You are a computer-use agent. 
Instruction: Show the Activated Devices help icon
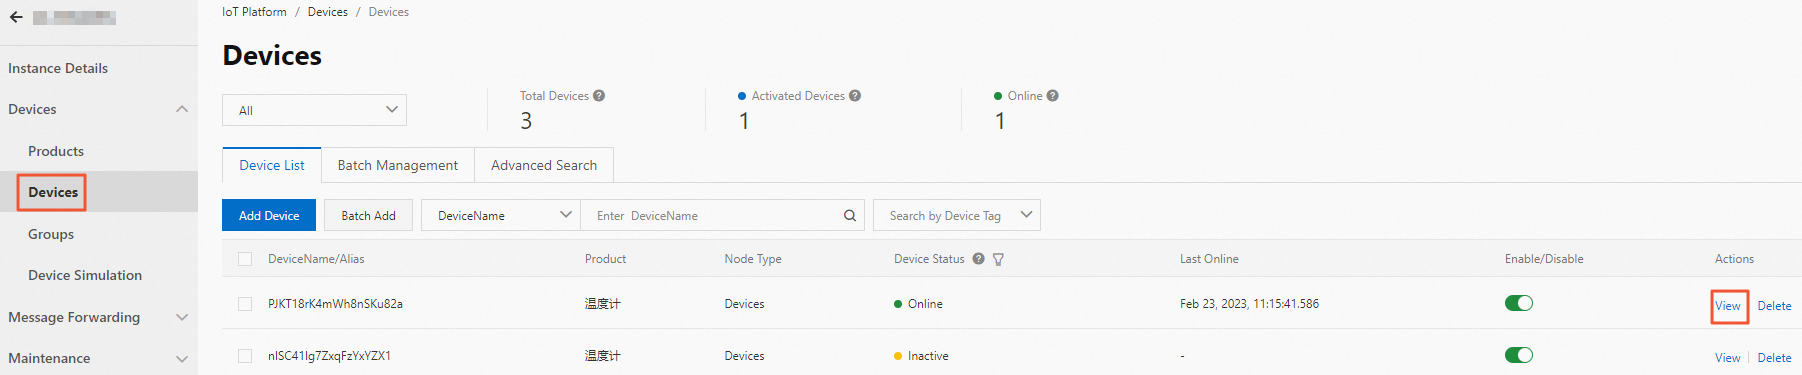855,96
